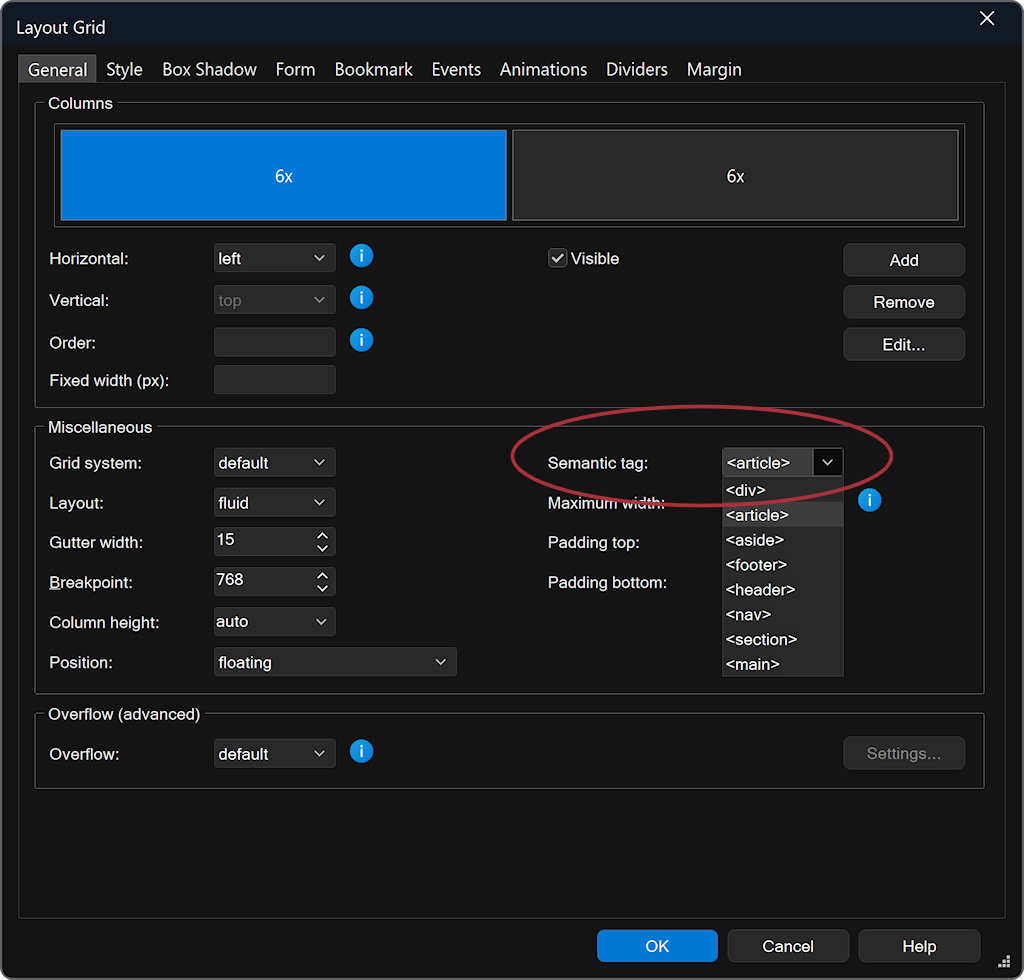Click the Fixed width (px) input field
This screenshot has width=1024, height=980.
pyautogui.click(x=275, y=380)
